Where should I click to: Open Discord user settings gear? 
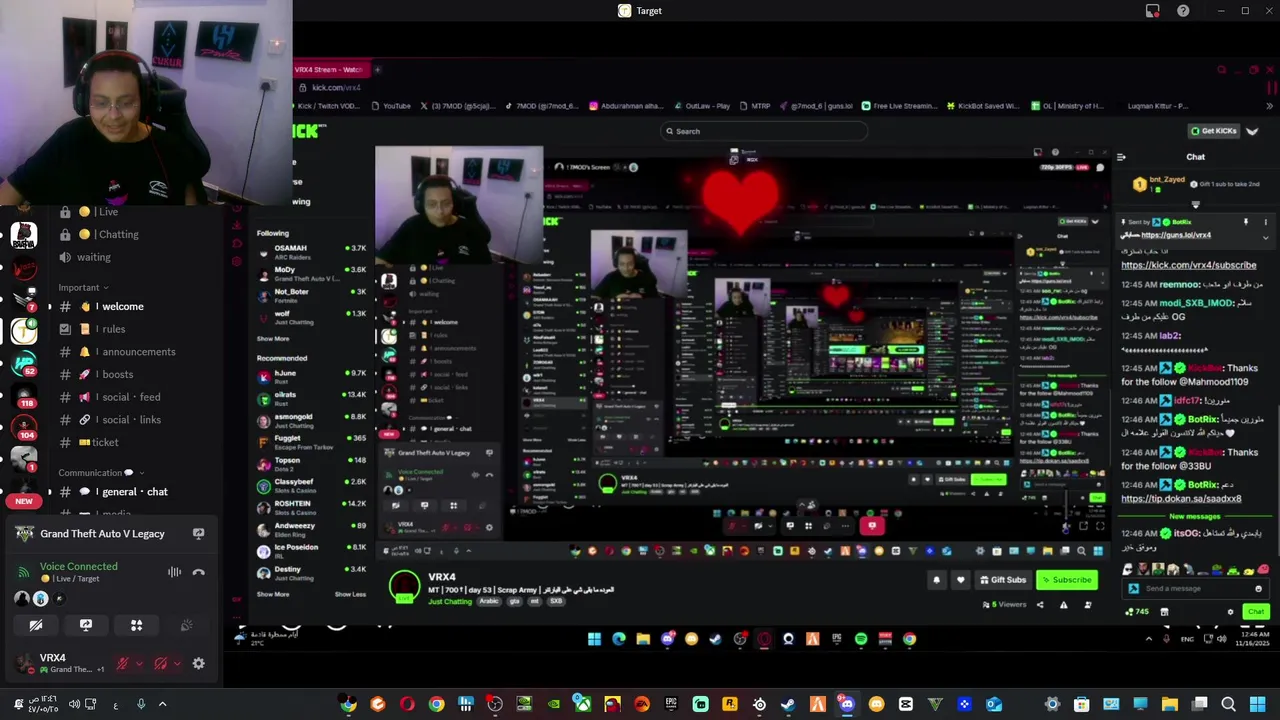click(x=198, y=663)
